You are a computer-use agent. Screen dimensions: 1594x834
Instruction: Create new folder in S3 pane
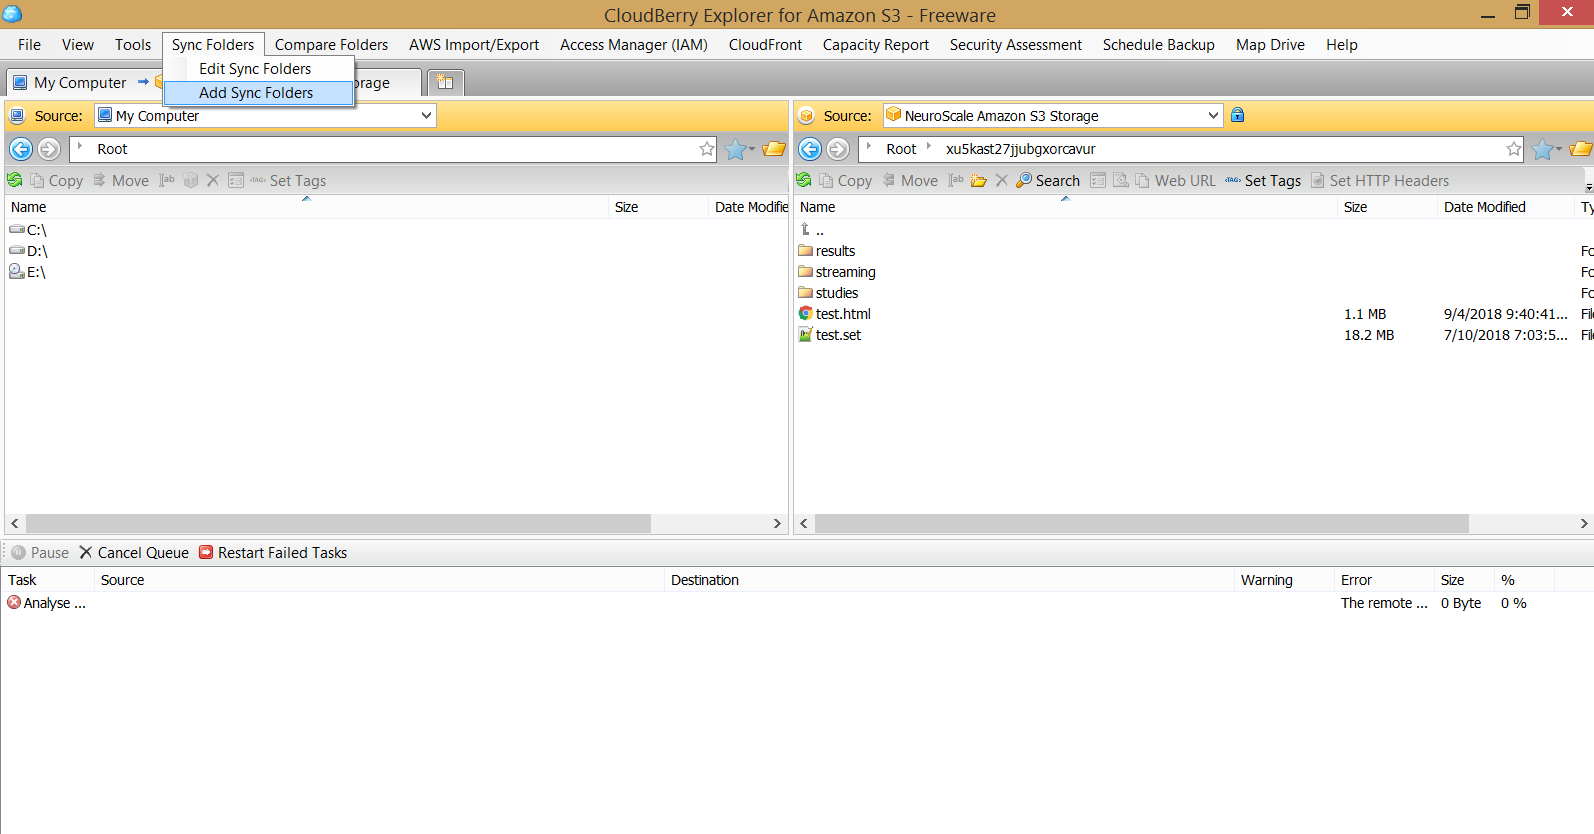(979, 180)
